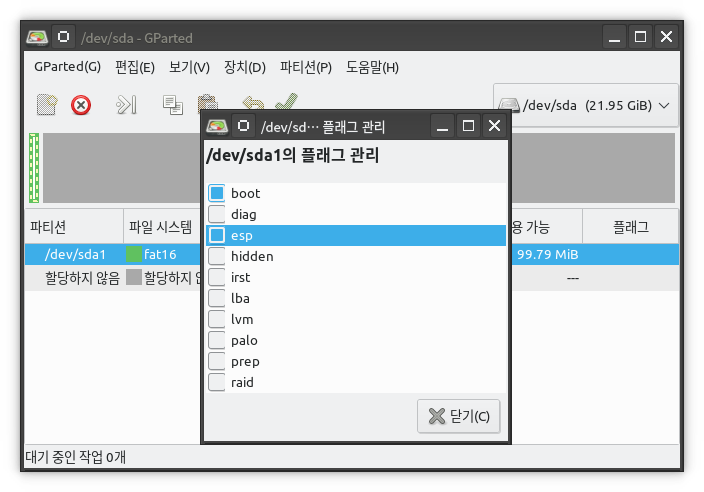Enable the hidden flag checkbox
Screen dimensions: 704x492
pos(217,256)
